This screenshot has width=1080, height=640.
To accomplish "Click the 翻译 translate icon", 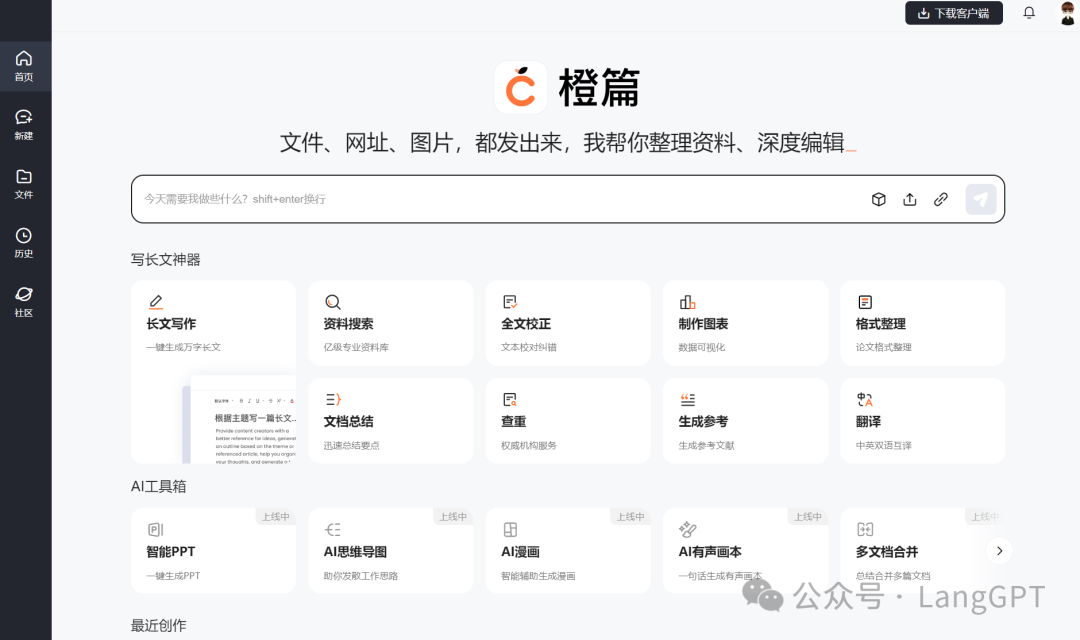I will pyautogui.click(x=865, y=400).
